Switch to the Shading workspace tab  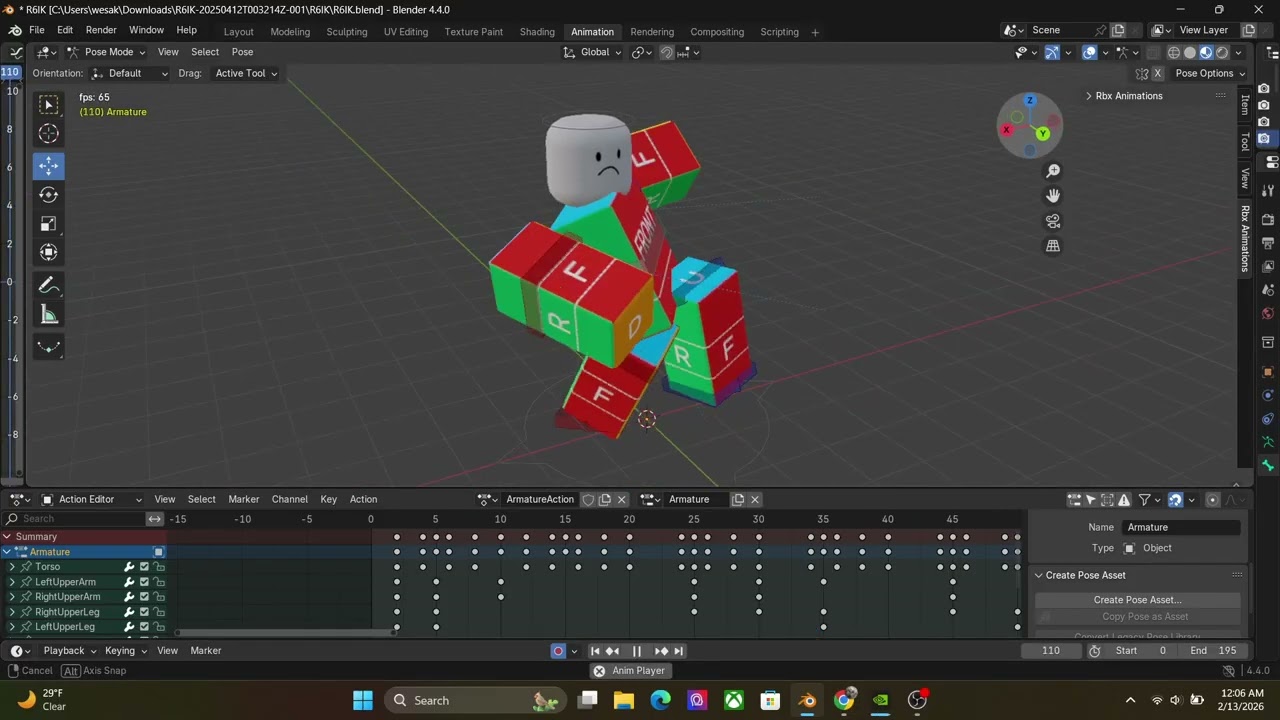(x=537, y=32)
